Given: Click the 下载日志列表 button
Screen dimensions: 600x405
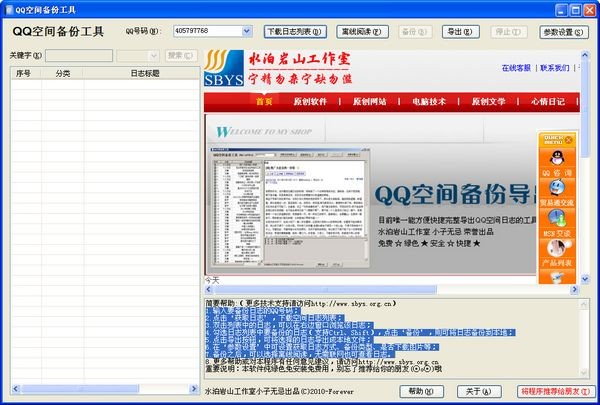Looking at the screenshot, I should tap(296, 32).
